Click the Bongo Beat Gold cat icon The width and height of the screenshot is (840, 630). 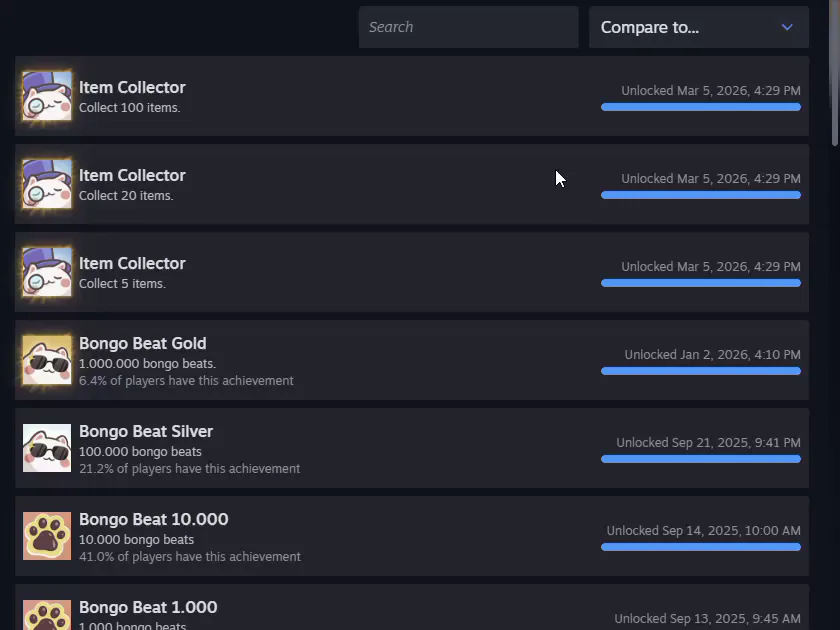point(47,360)
